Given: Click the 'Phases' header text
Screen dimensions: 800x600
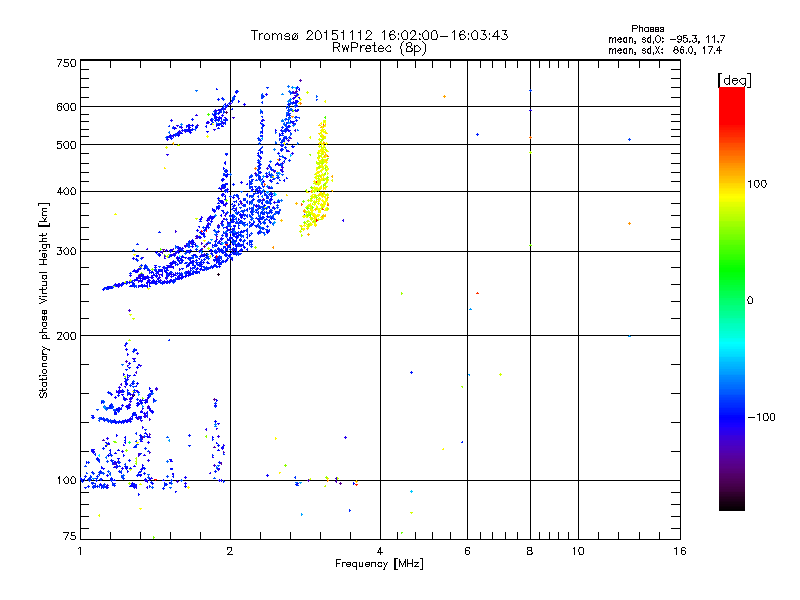Looking at the screenshot, I should click(x=647, y=29).
